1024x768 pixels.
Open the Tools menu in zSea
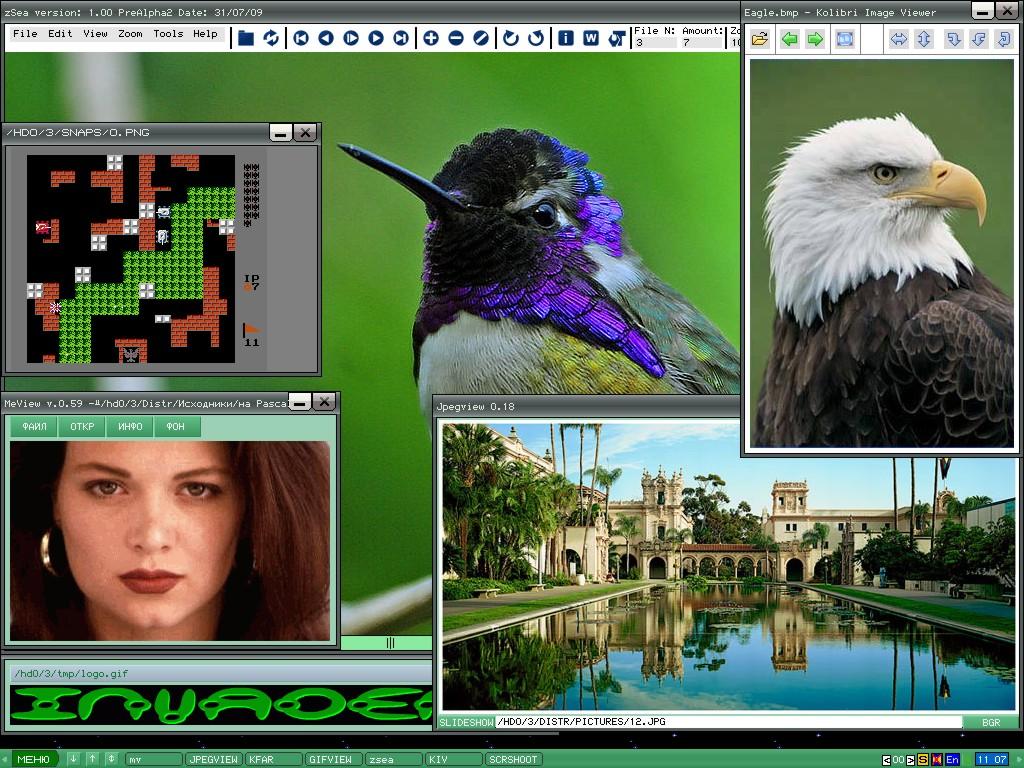click(x=168, y=34)
